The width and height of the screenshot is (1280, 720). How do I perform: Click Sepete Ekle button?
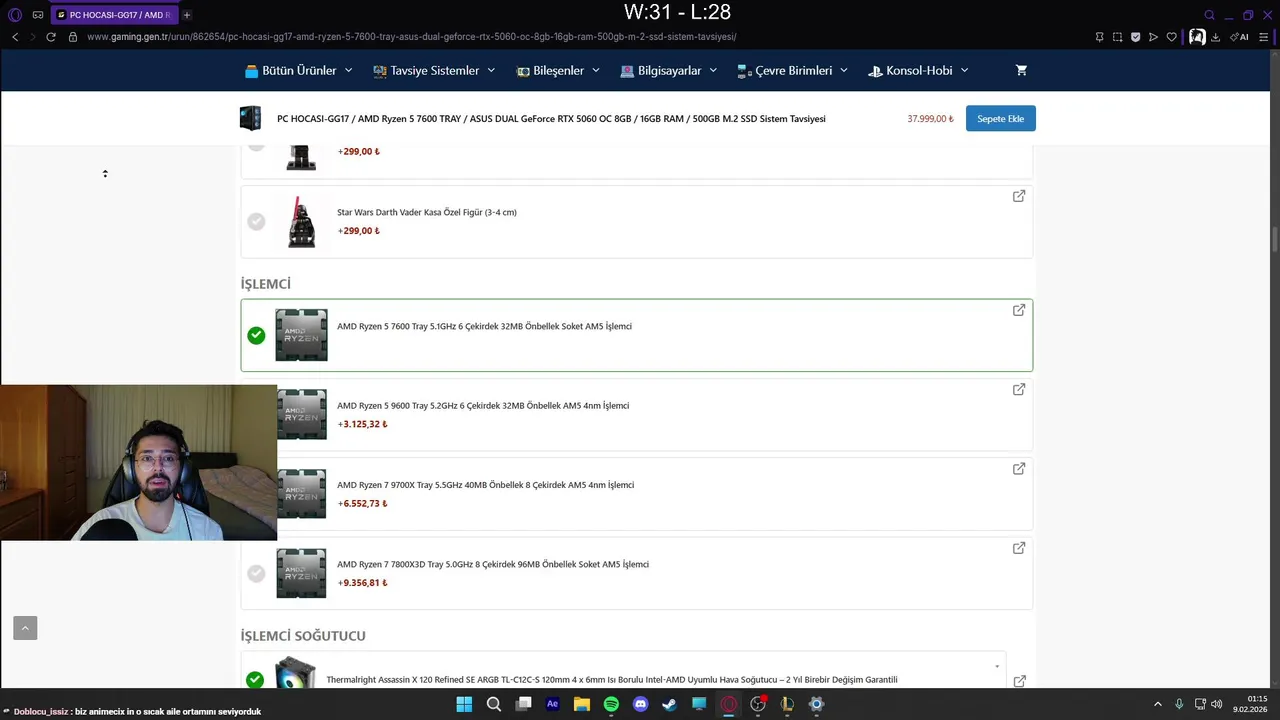click(x=1000, y=118)
